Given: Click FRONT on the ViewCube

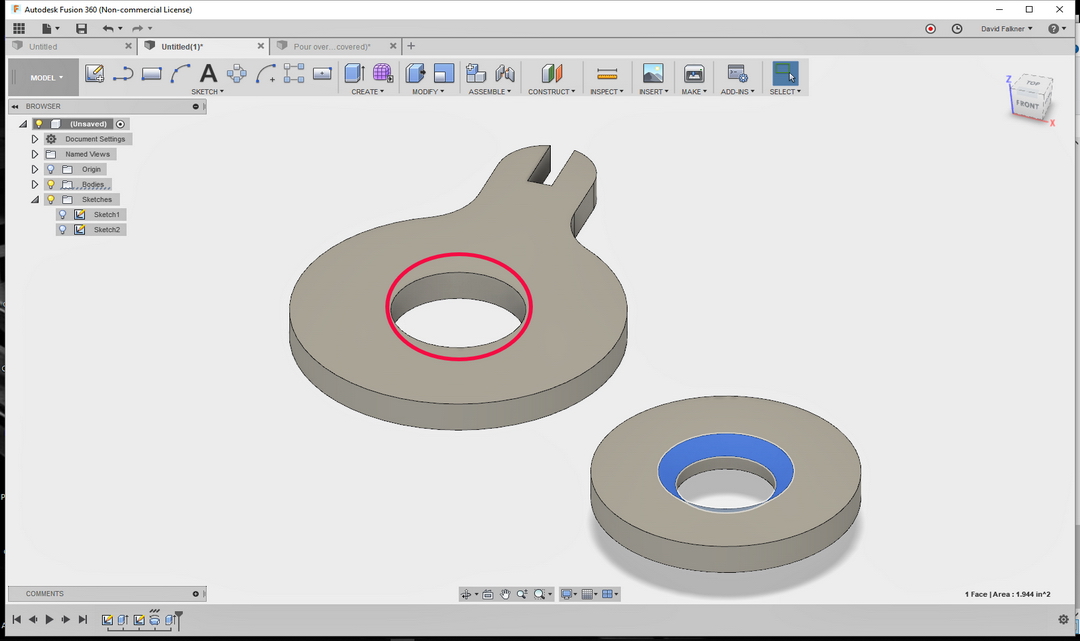Looking at the screenshot, I should tap(1028, 103).
